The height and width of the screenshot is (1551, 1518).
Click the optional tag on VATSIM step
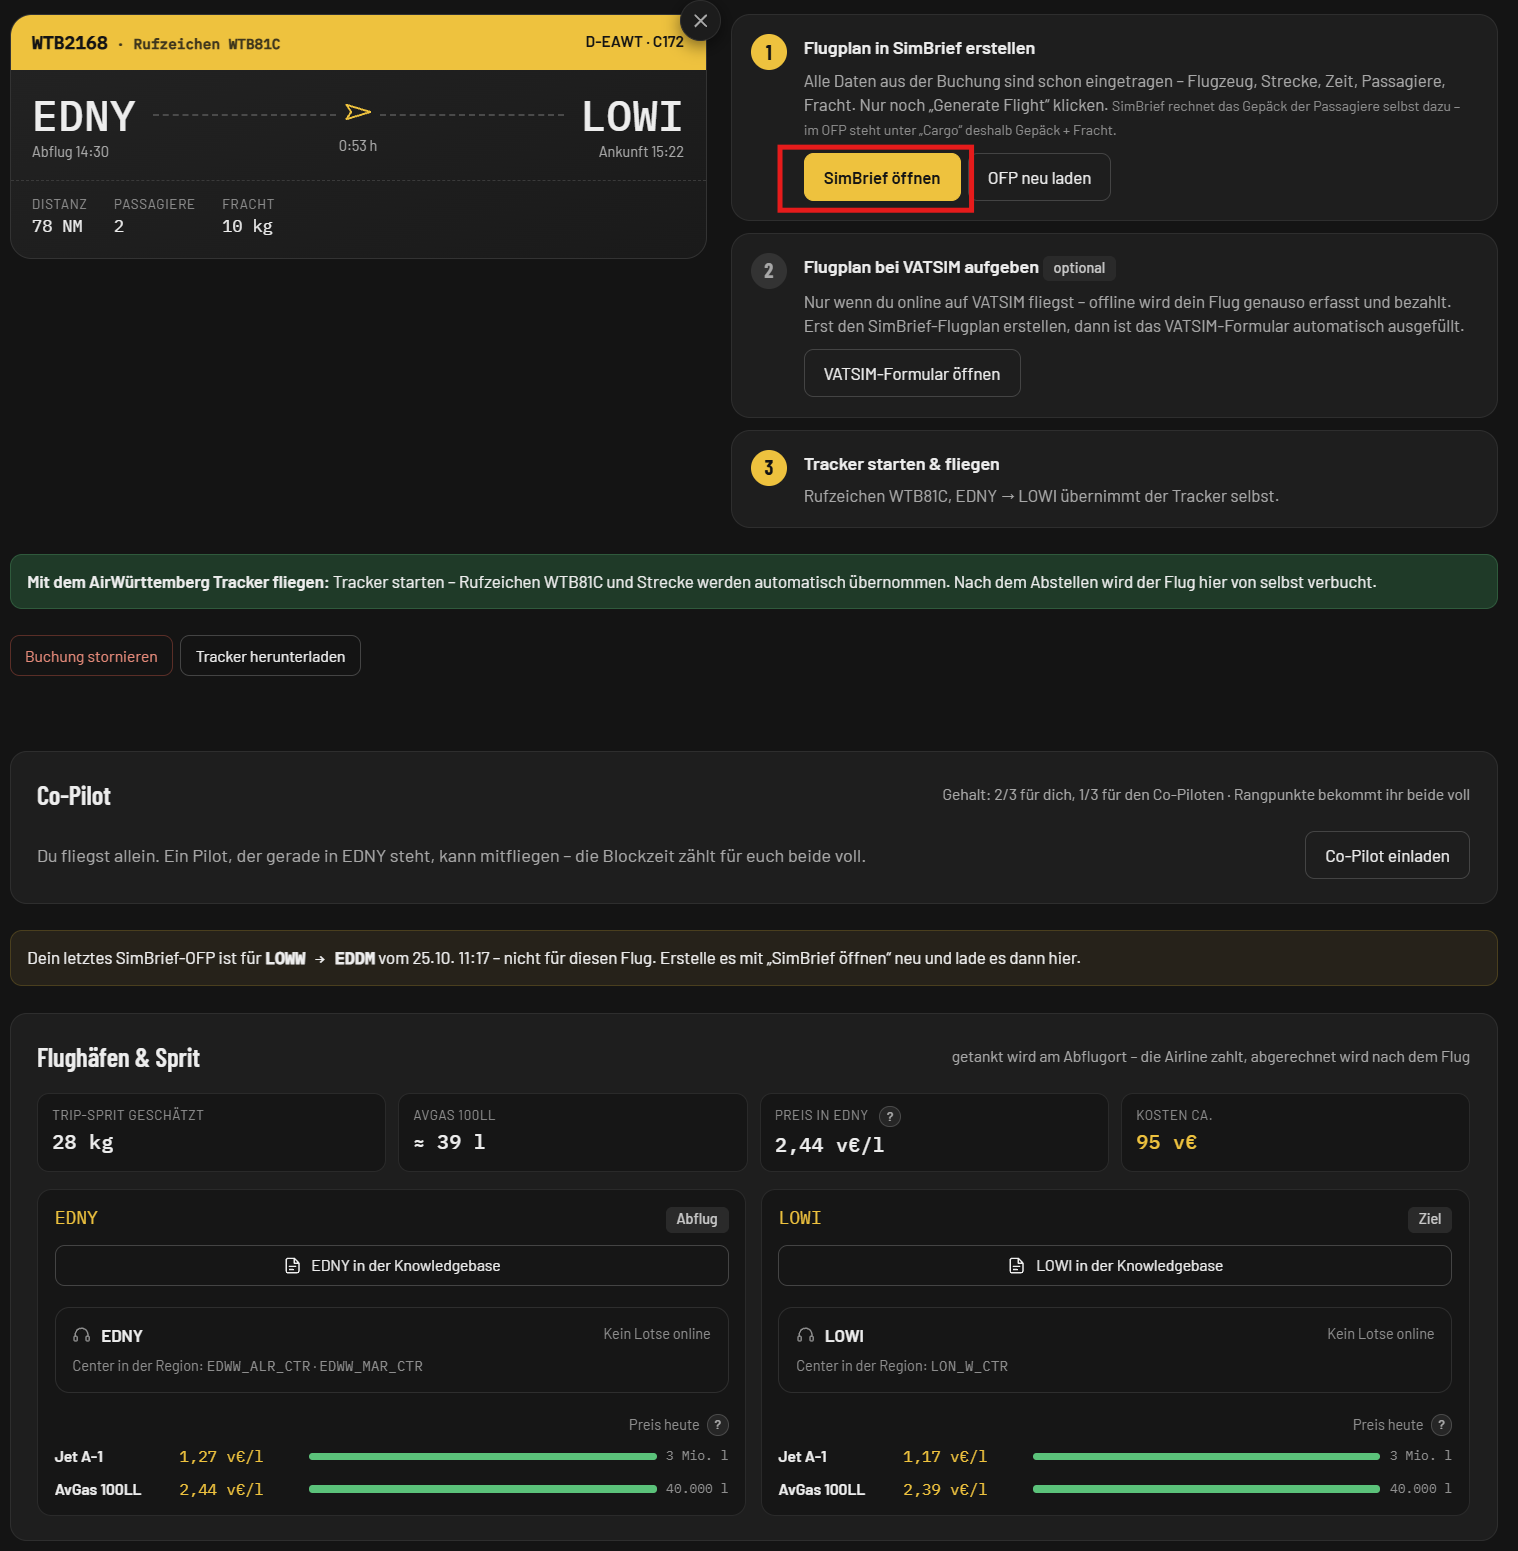click(1079, 268)
